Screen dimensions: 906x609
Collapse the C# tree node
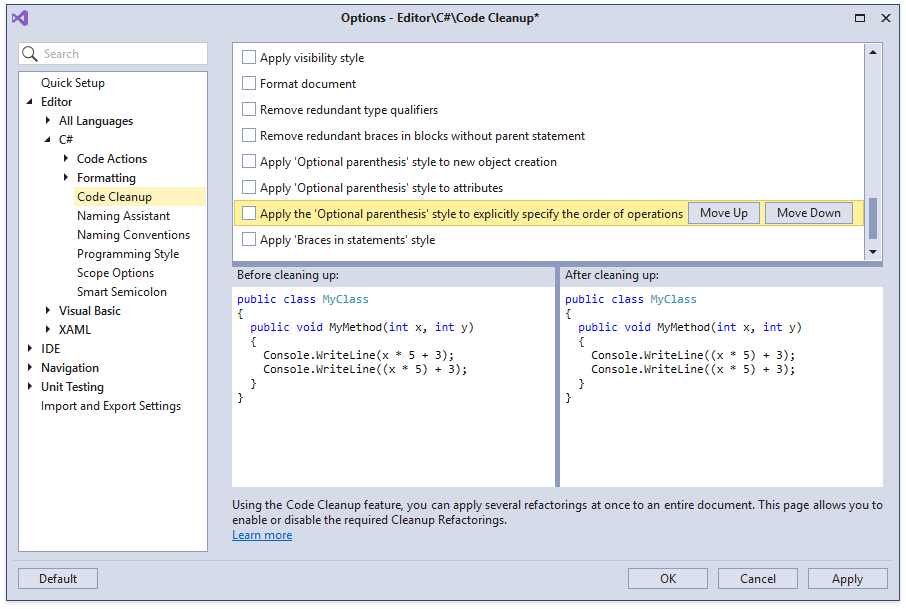48,140
